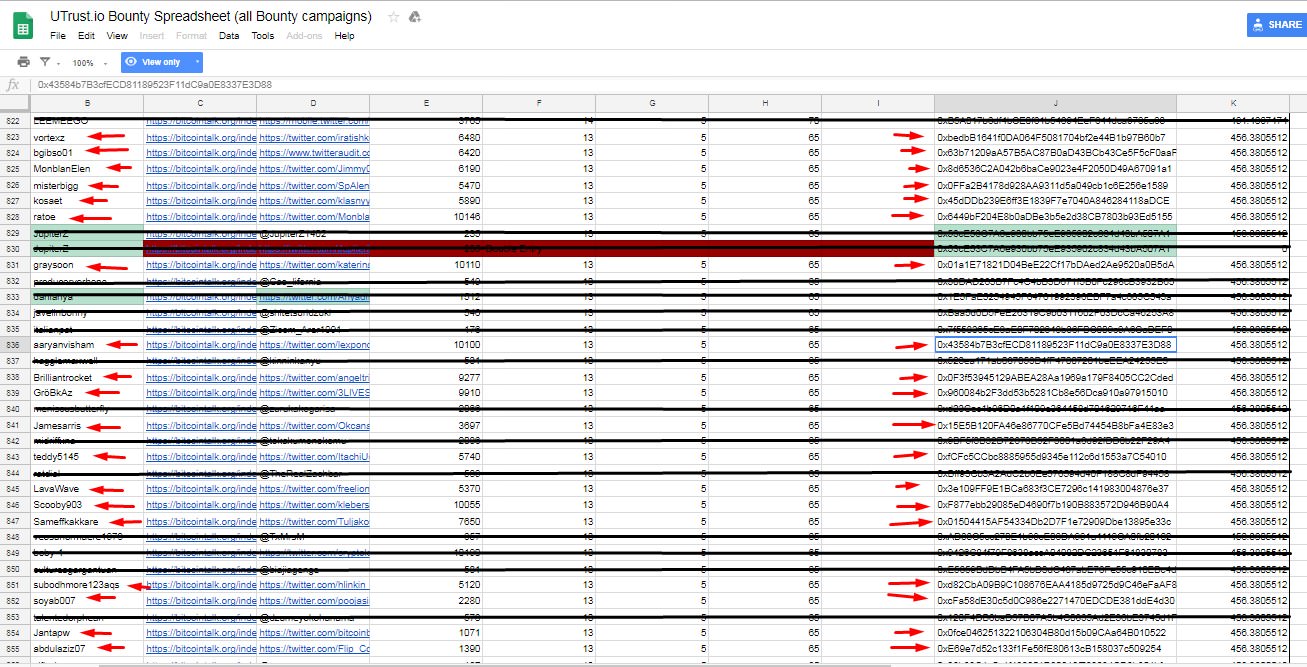1307x667 pixels.
Task: Select the cell containing username vortexz
Action: pos(87,137)
